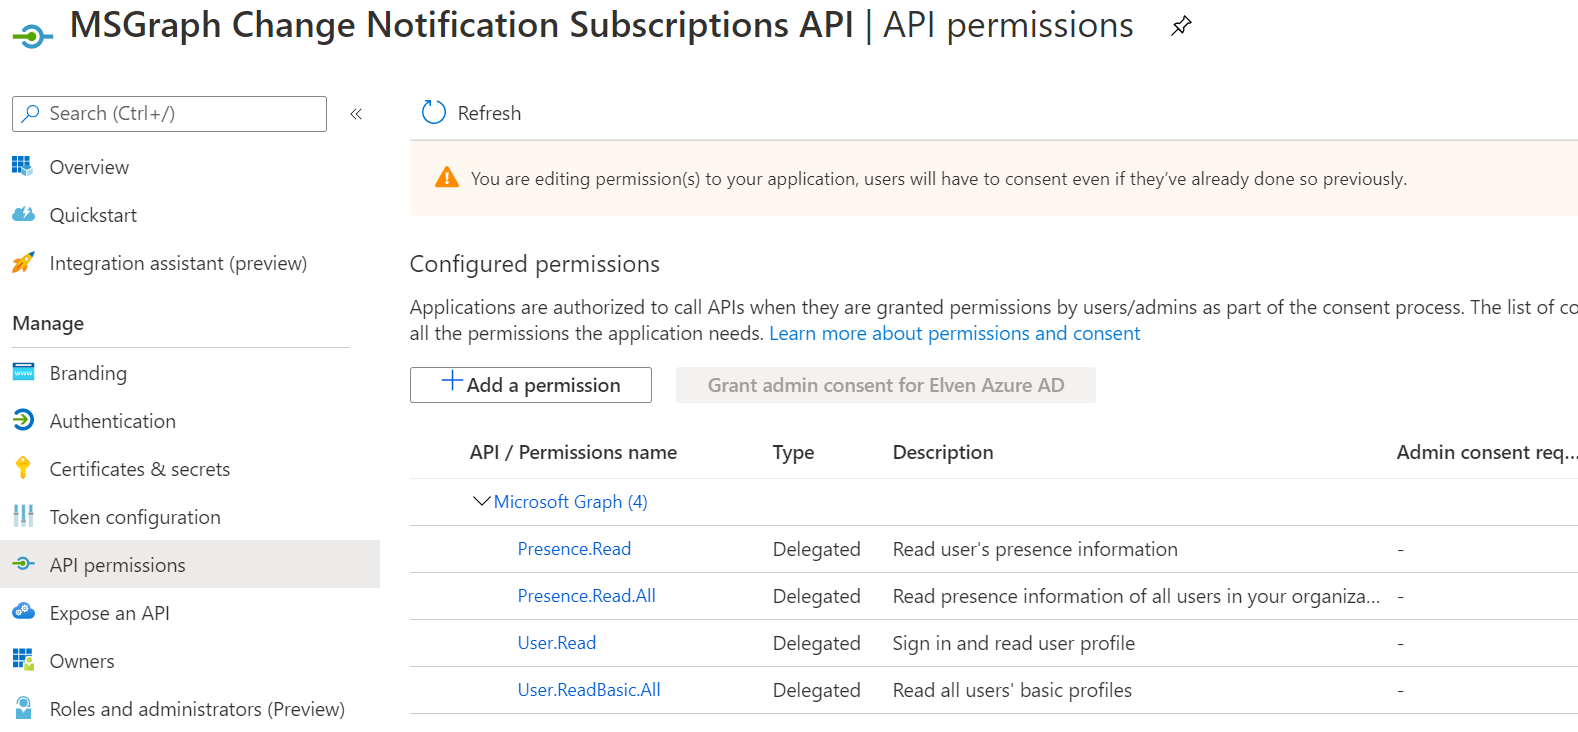Click 'Read all users' basic profiles' description

coord(1012,690)
